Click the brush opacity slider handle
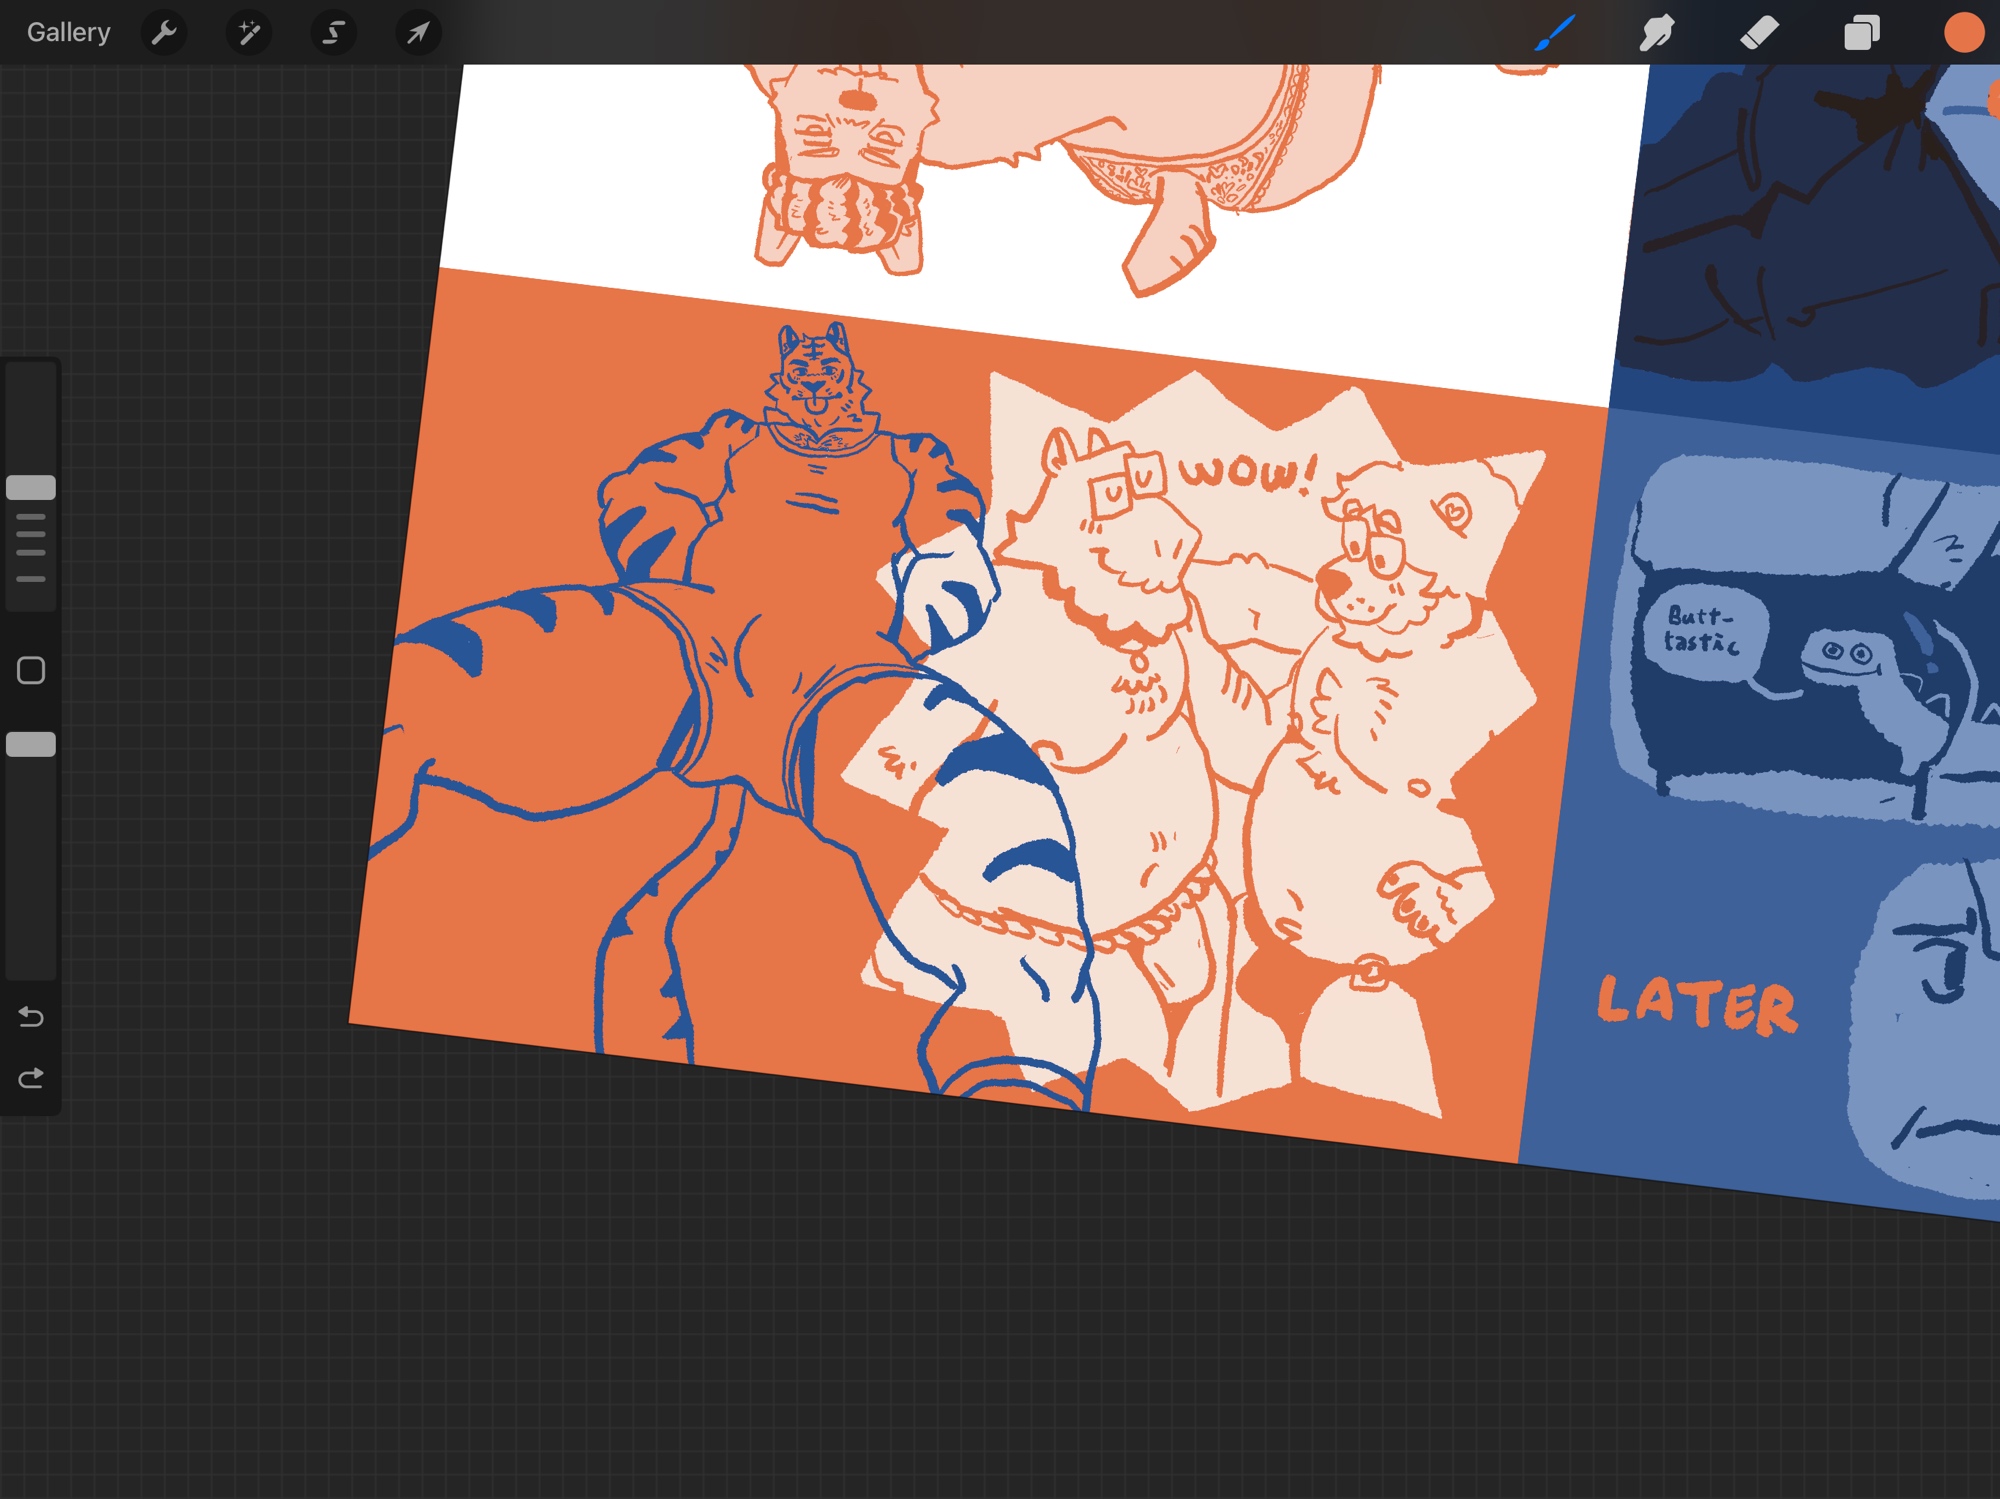This screenshot has width=2000, height=1499. [31, 744]
